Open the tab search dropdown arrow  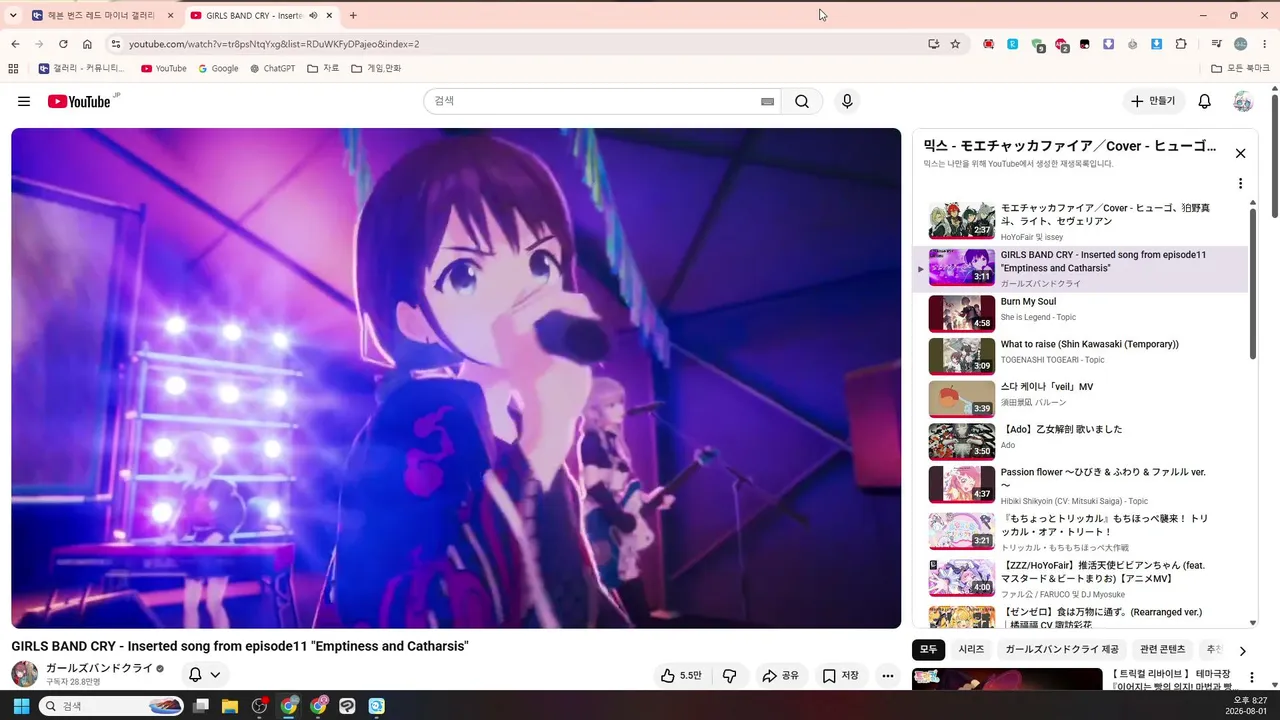[x=13, y=15]
